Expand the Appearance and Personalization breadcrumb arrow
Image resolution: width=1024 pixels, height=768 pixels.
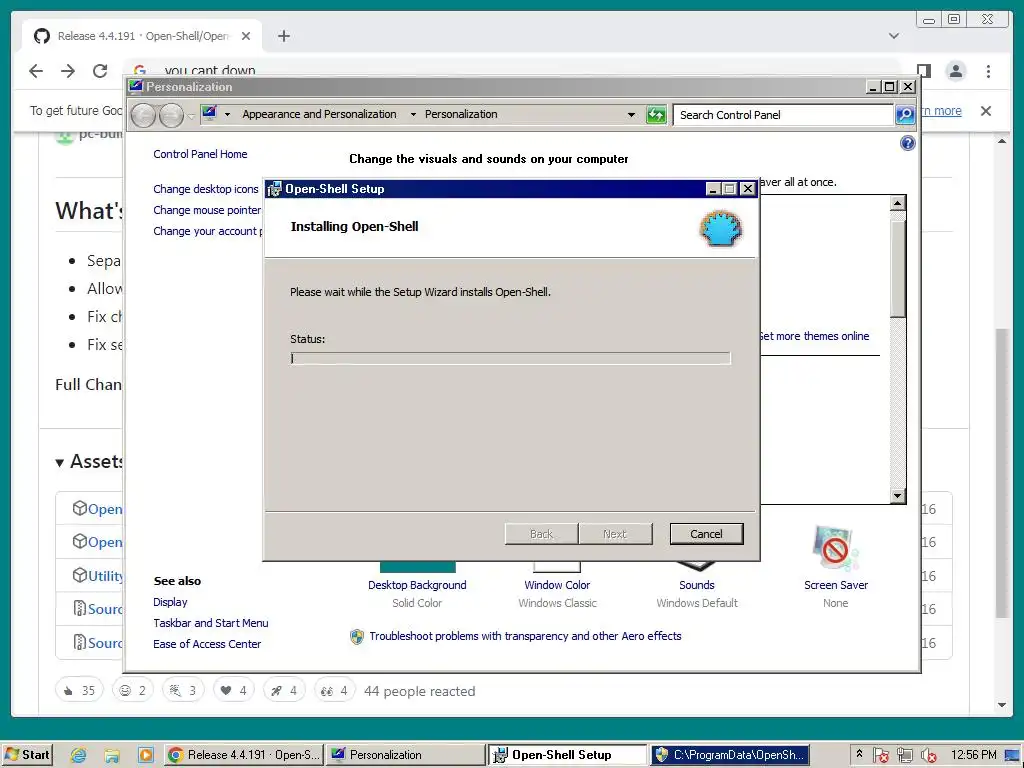click(x=413, y=114)
